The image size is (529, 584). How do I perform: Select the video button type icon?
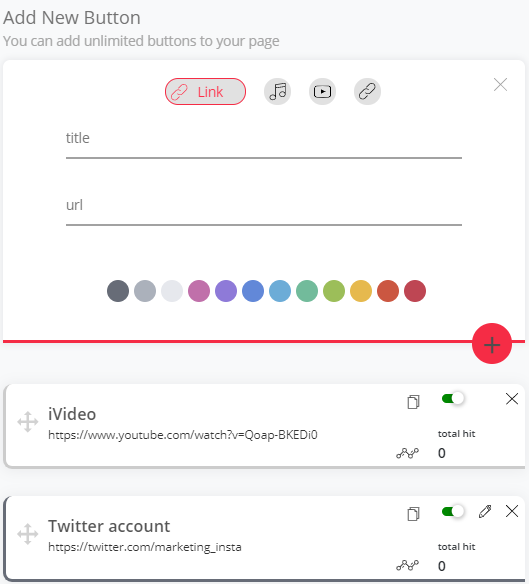[x=322, y=92]
